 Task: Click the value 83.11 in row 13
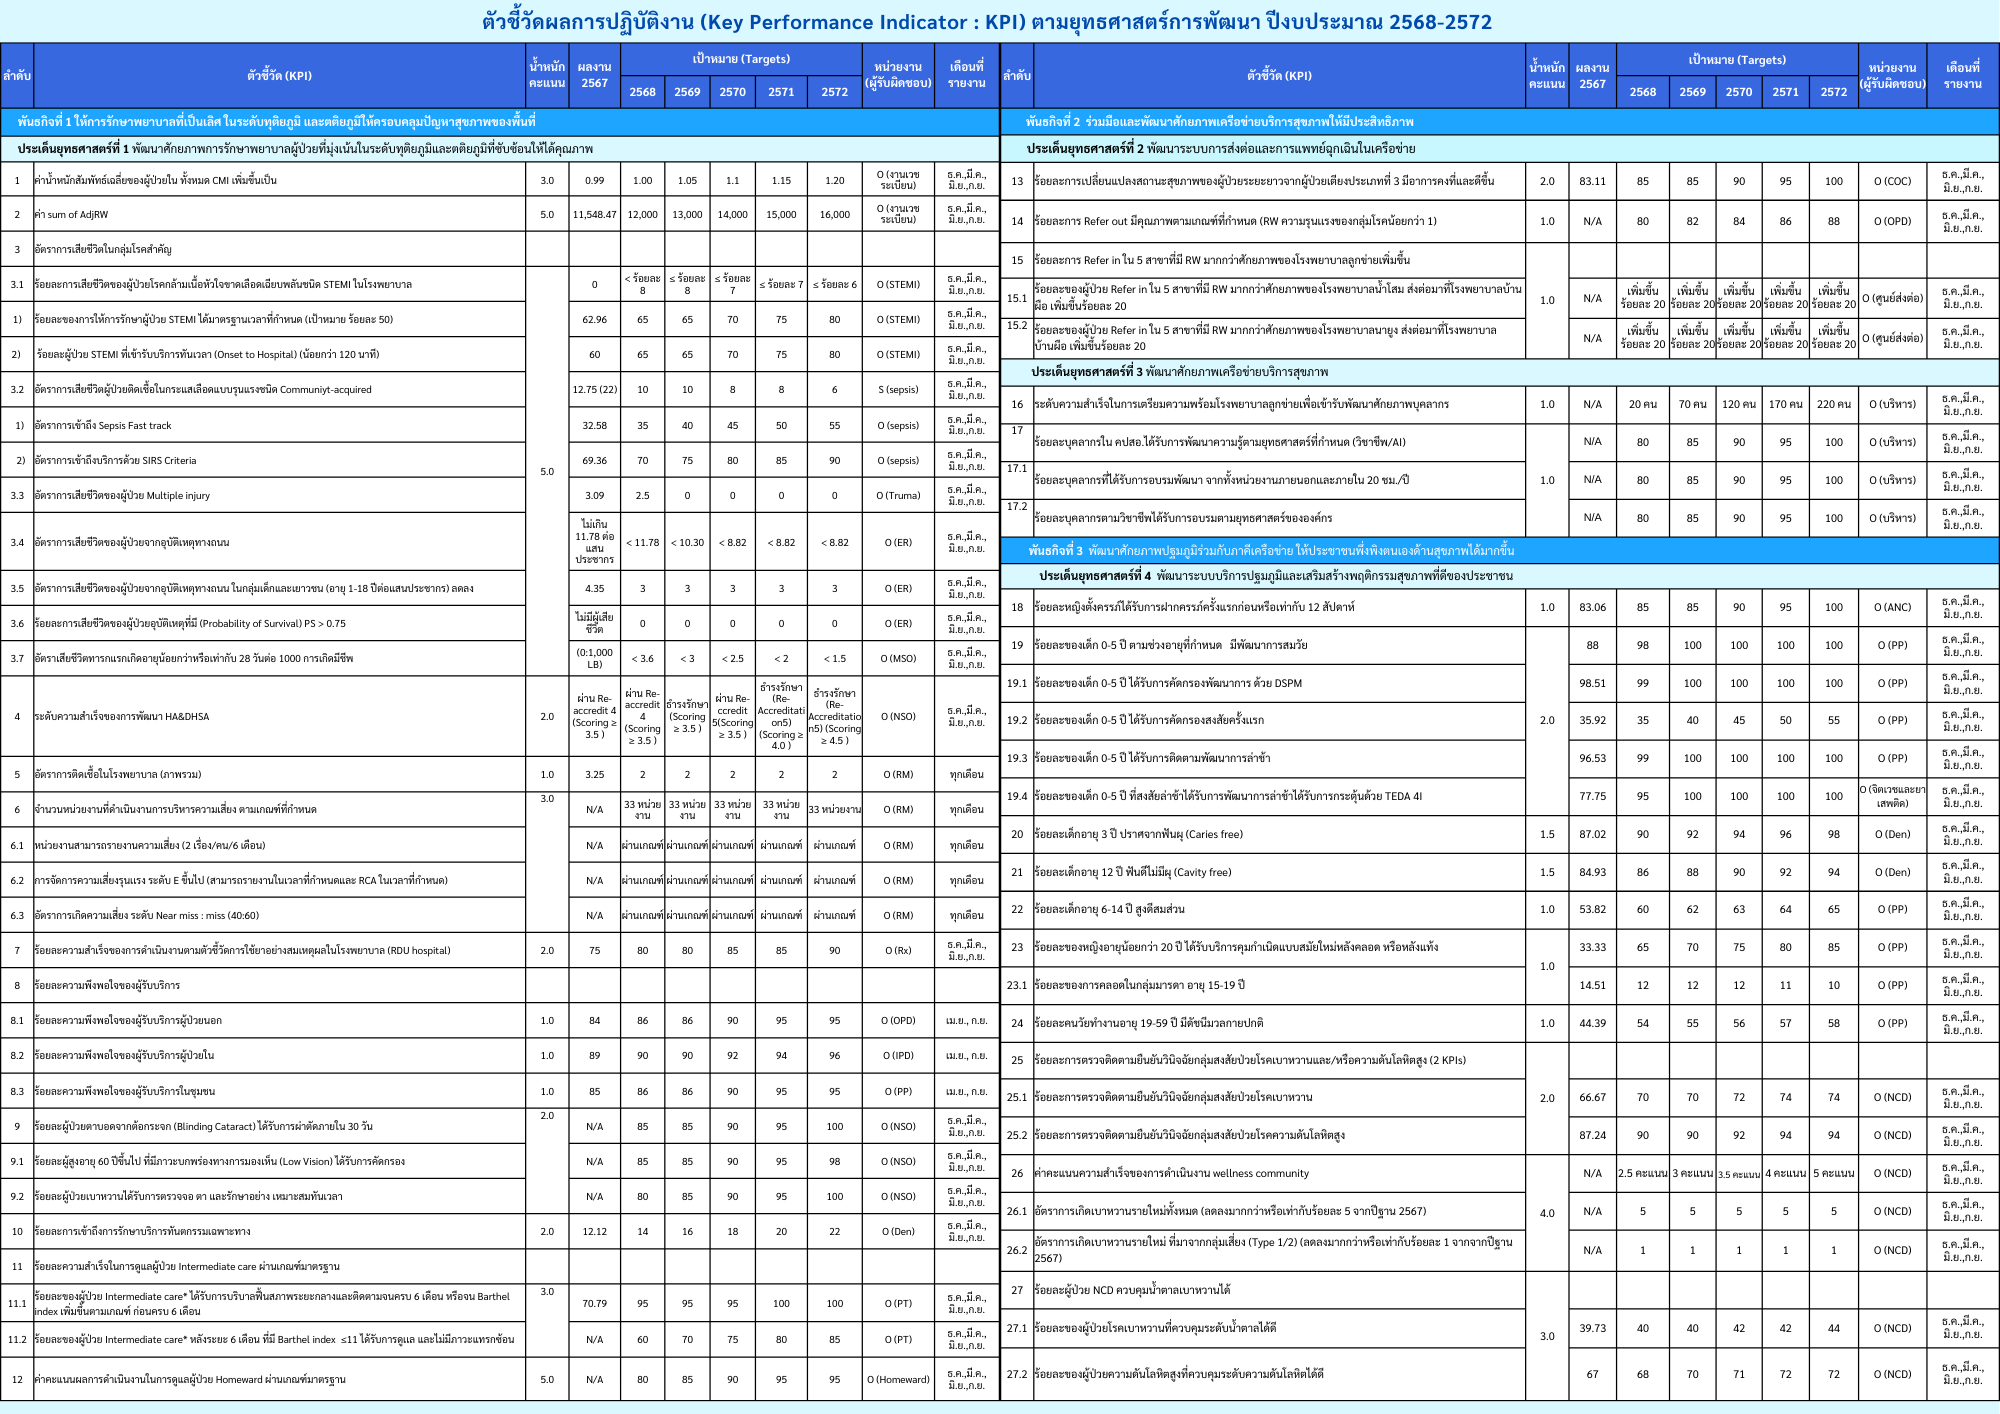[1592, 182]
